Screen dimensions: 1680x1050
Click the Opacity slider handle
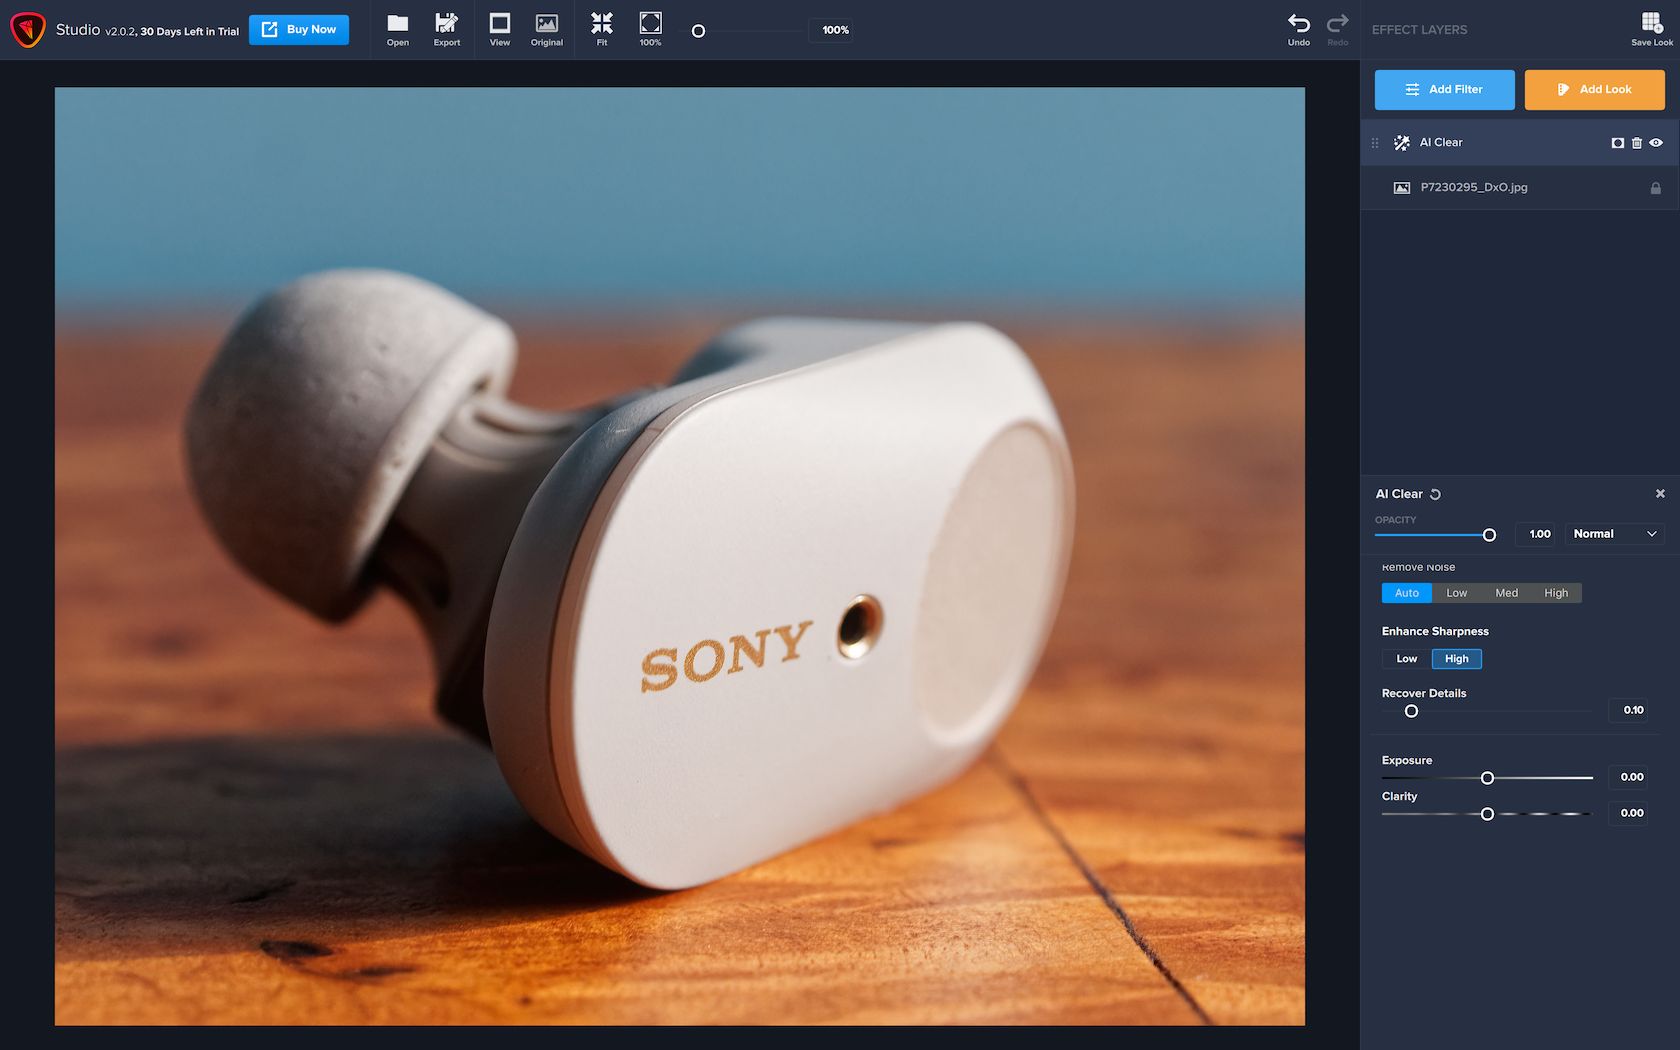point(1489,535)
